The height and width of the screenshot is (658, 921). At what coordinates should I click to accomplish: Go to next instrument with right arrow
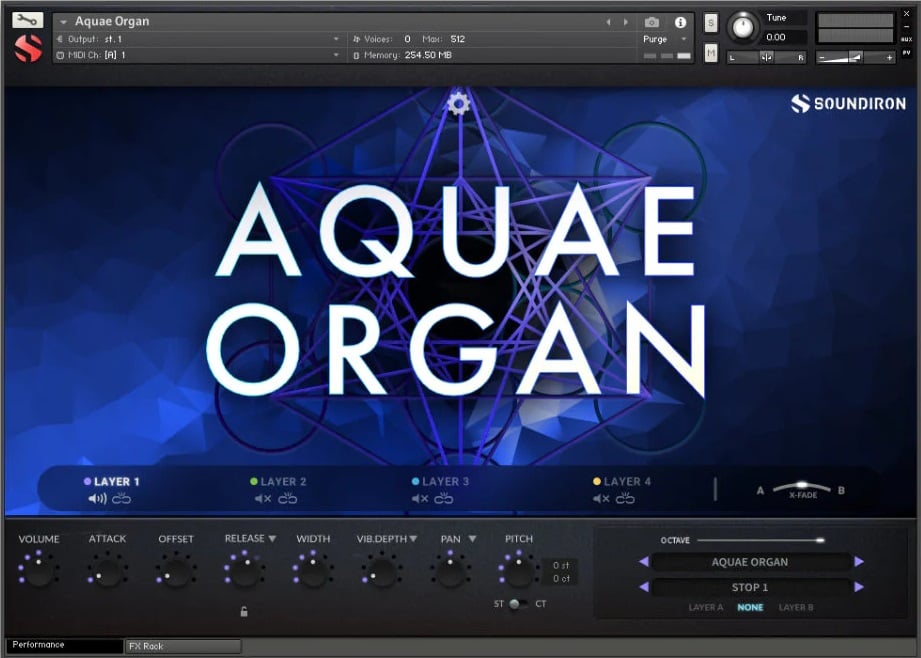point(626,22)
